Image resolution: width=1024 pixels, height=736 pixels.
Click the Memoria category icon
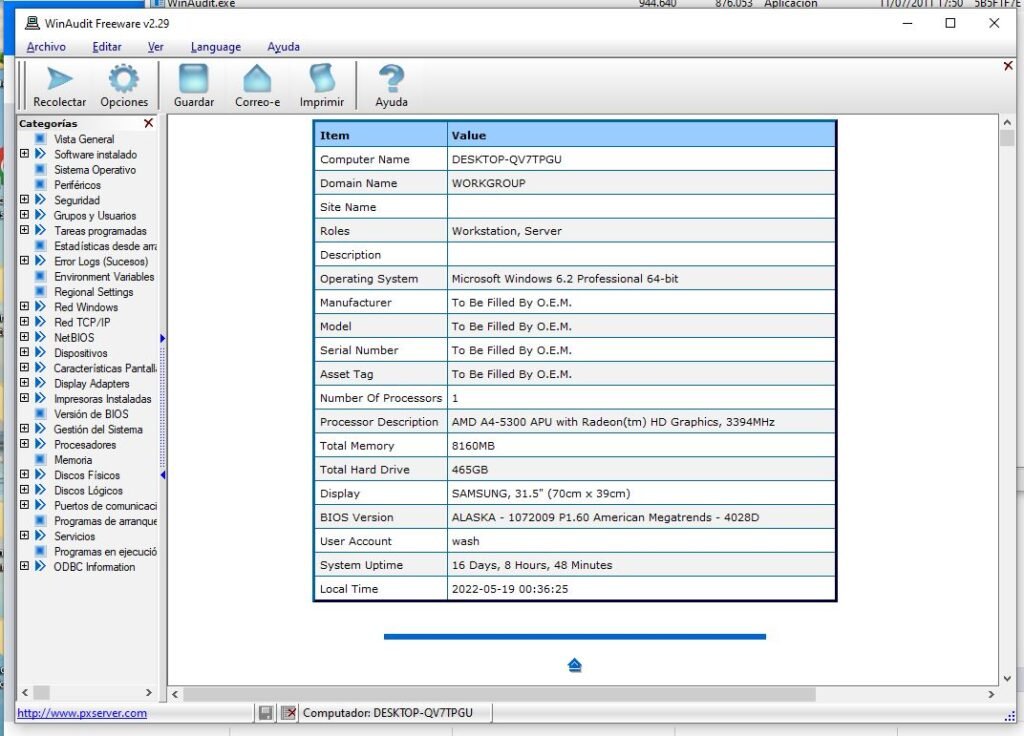click(x=40, y=459)
